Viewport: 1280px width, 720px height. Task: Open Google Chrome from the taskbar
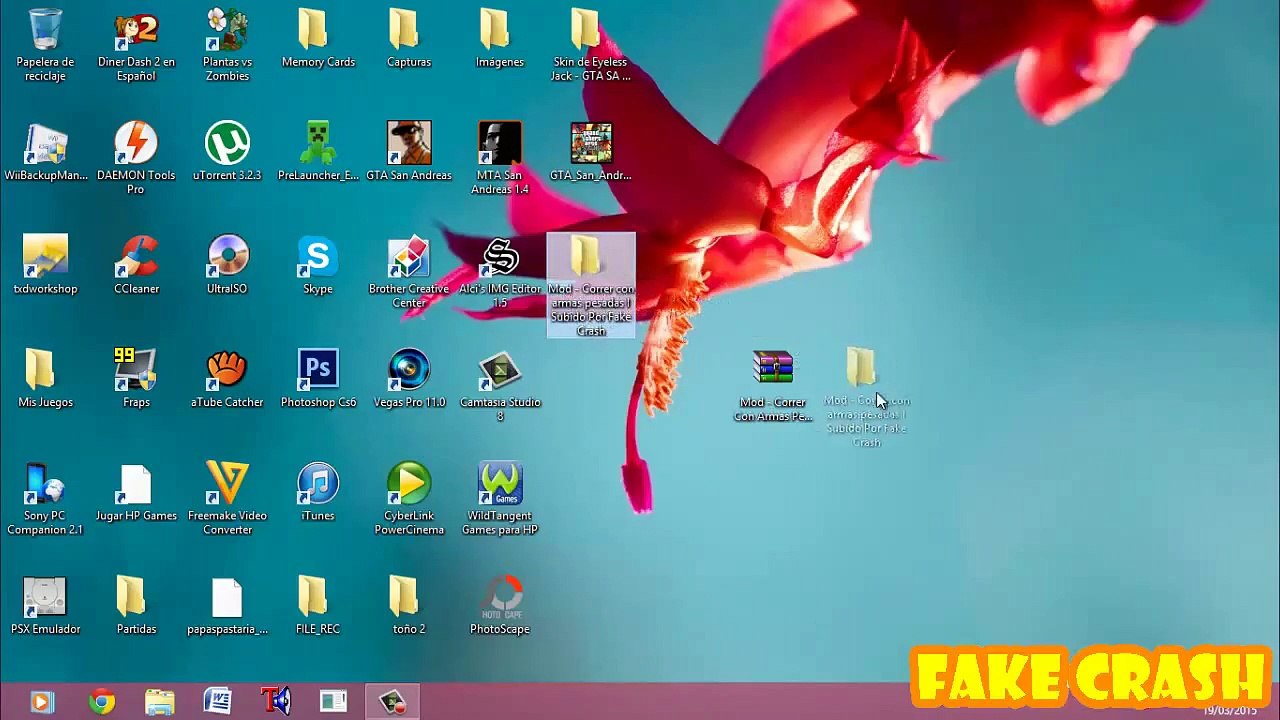coord(101,702)
